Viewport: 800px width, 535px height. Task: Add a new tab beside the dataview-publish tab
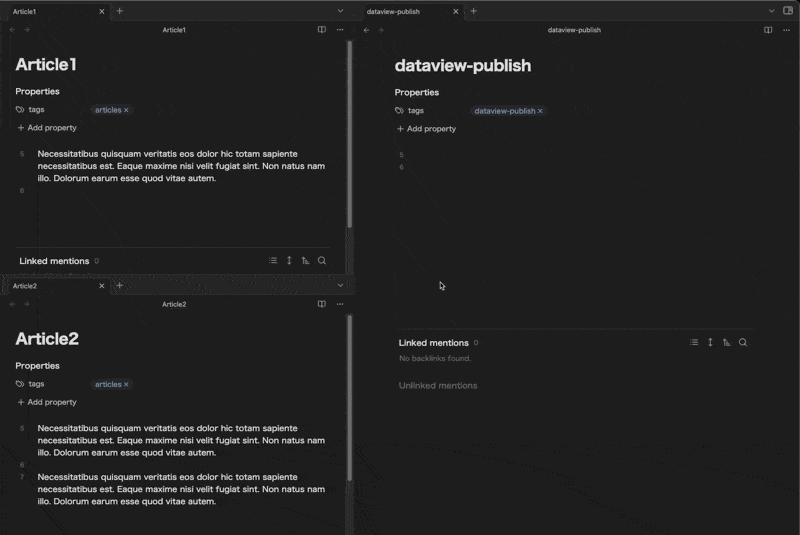coord(473,11)
